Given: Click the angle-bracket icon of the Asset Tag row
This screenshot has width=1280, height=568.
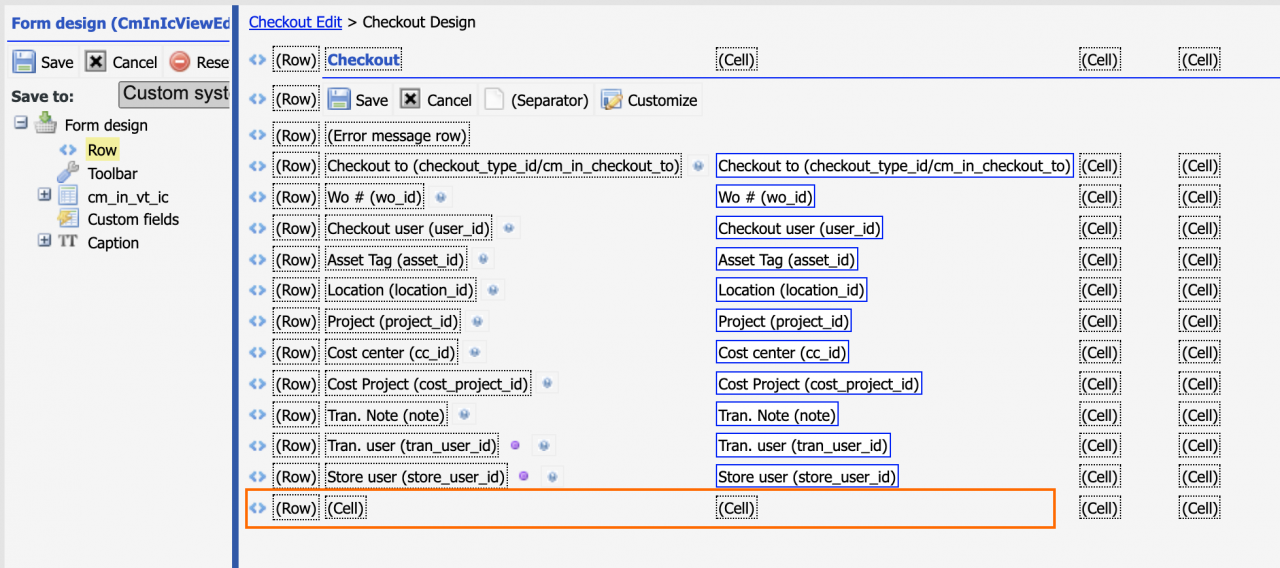Looking at the screenshot, I should pos(258,259).
